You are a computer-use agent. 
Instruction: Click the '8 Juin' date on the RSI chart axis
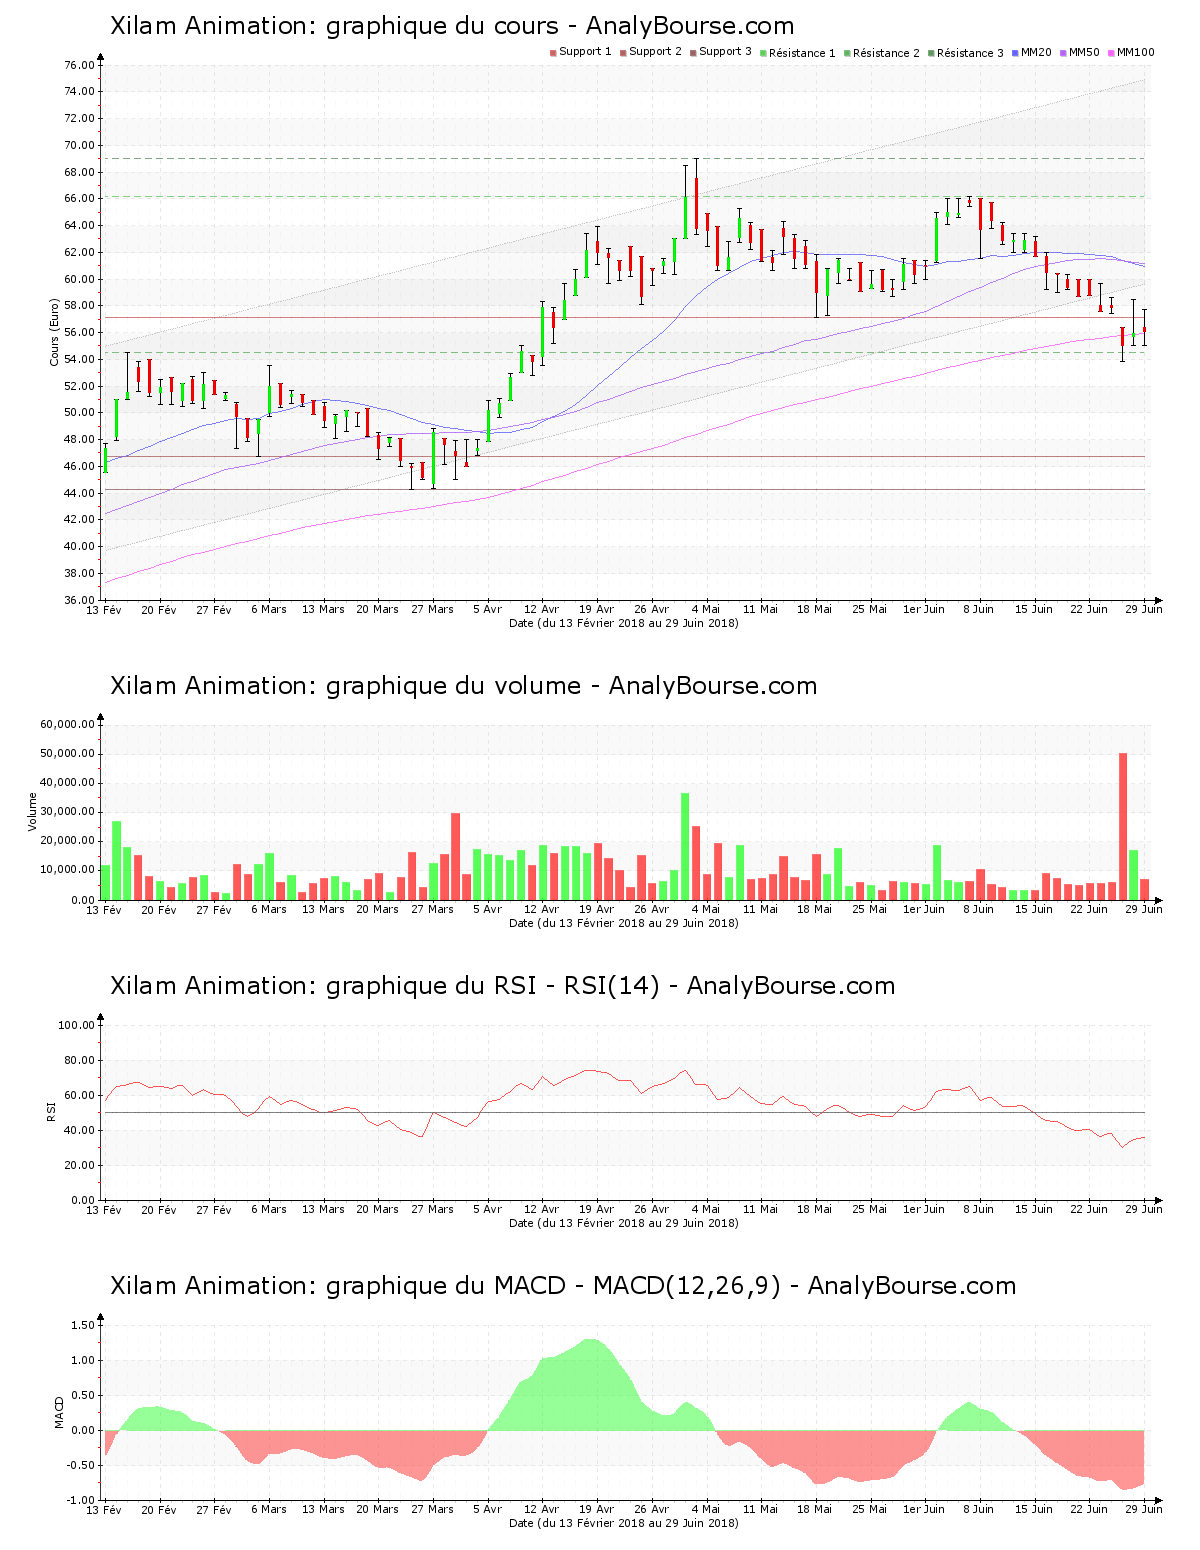979,1209
